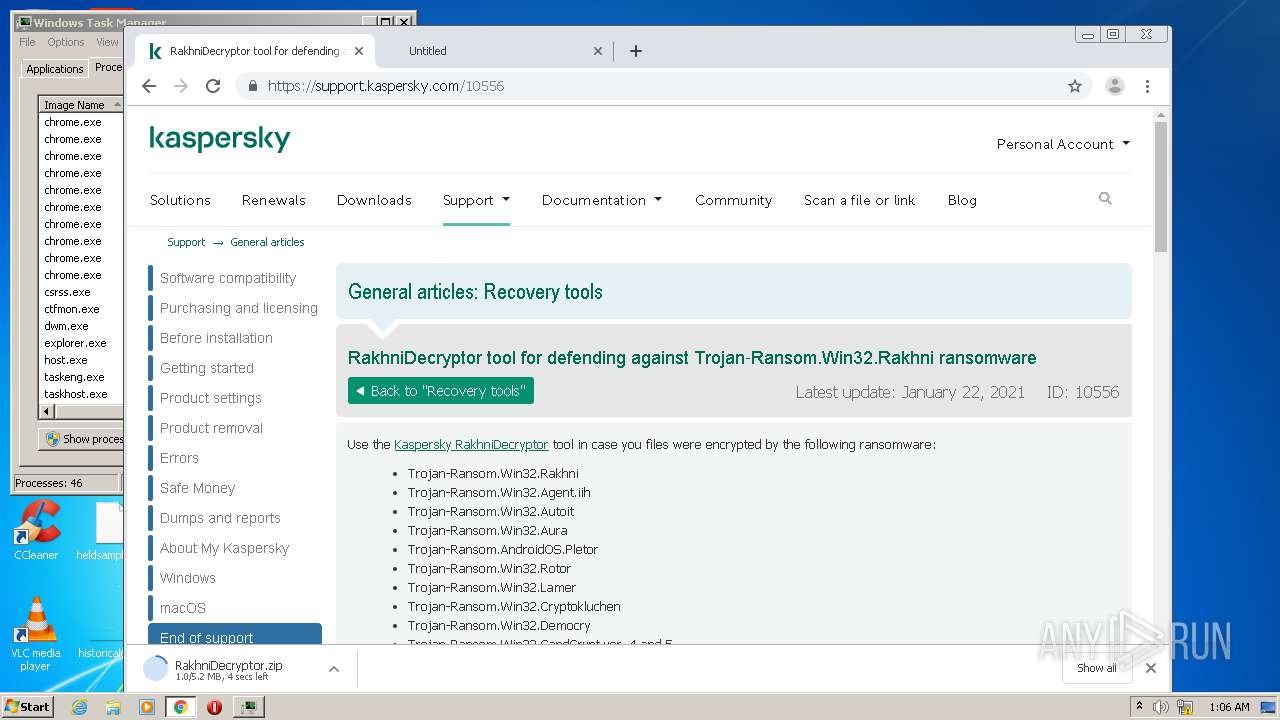Click the network tray icon
The height and width of the screenshot is (720, 1280).
(1184, 707)
